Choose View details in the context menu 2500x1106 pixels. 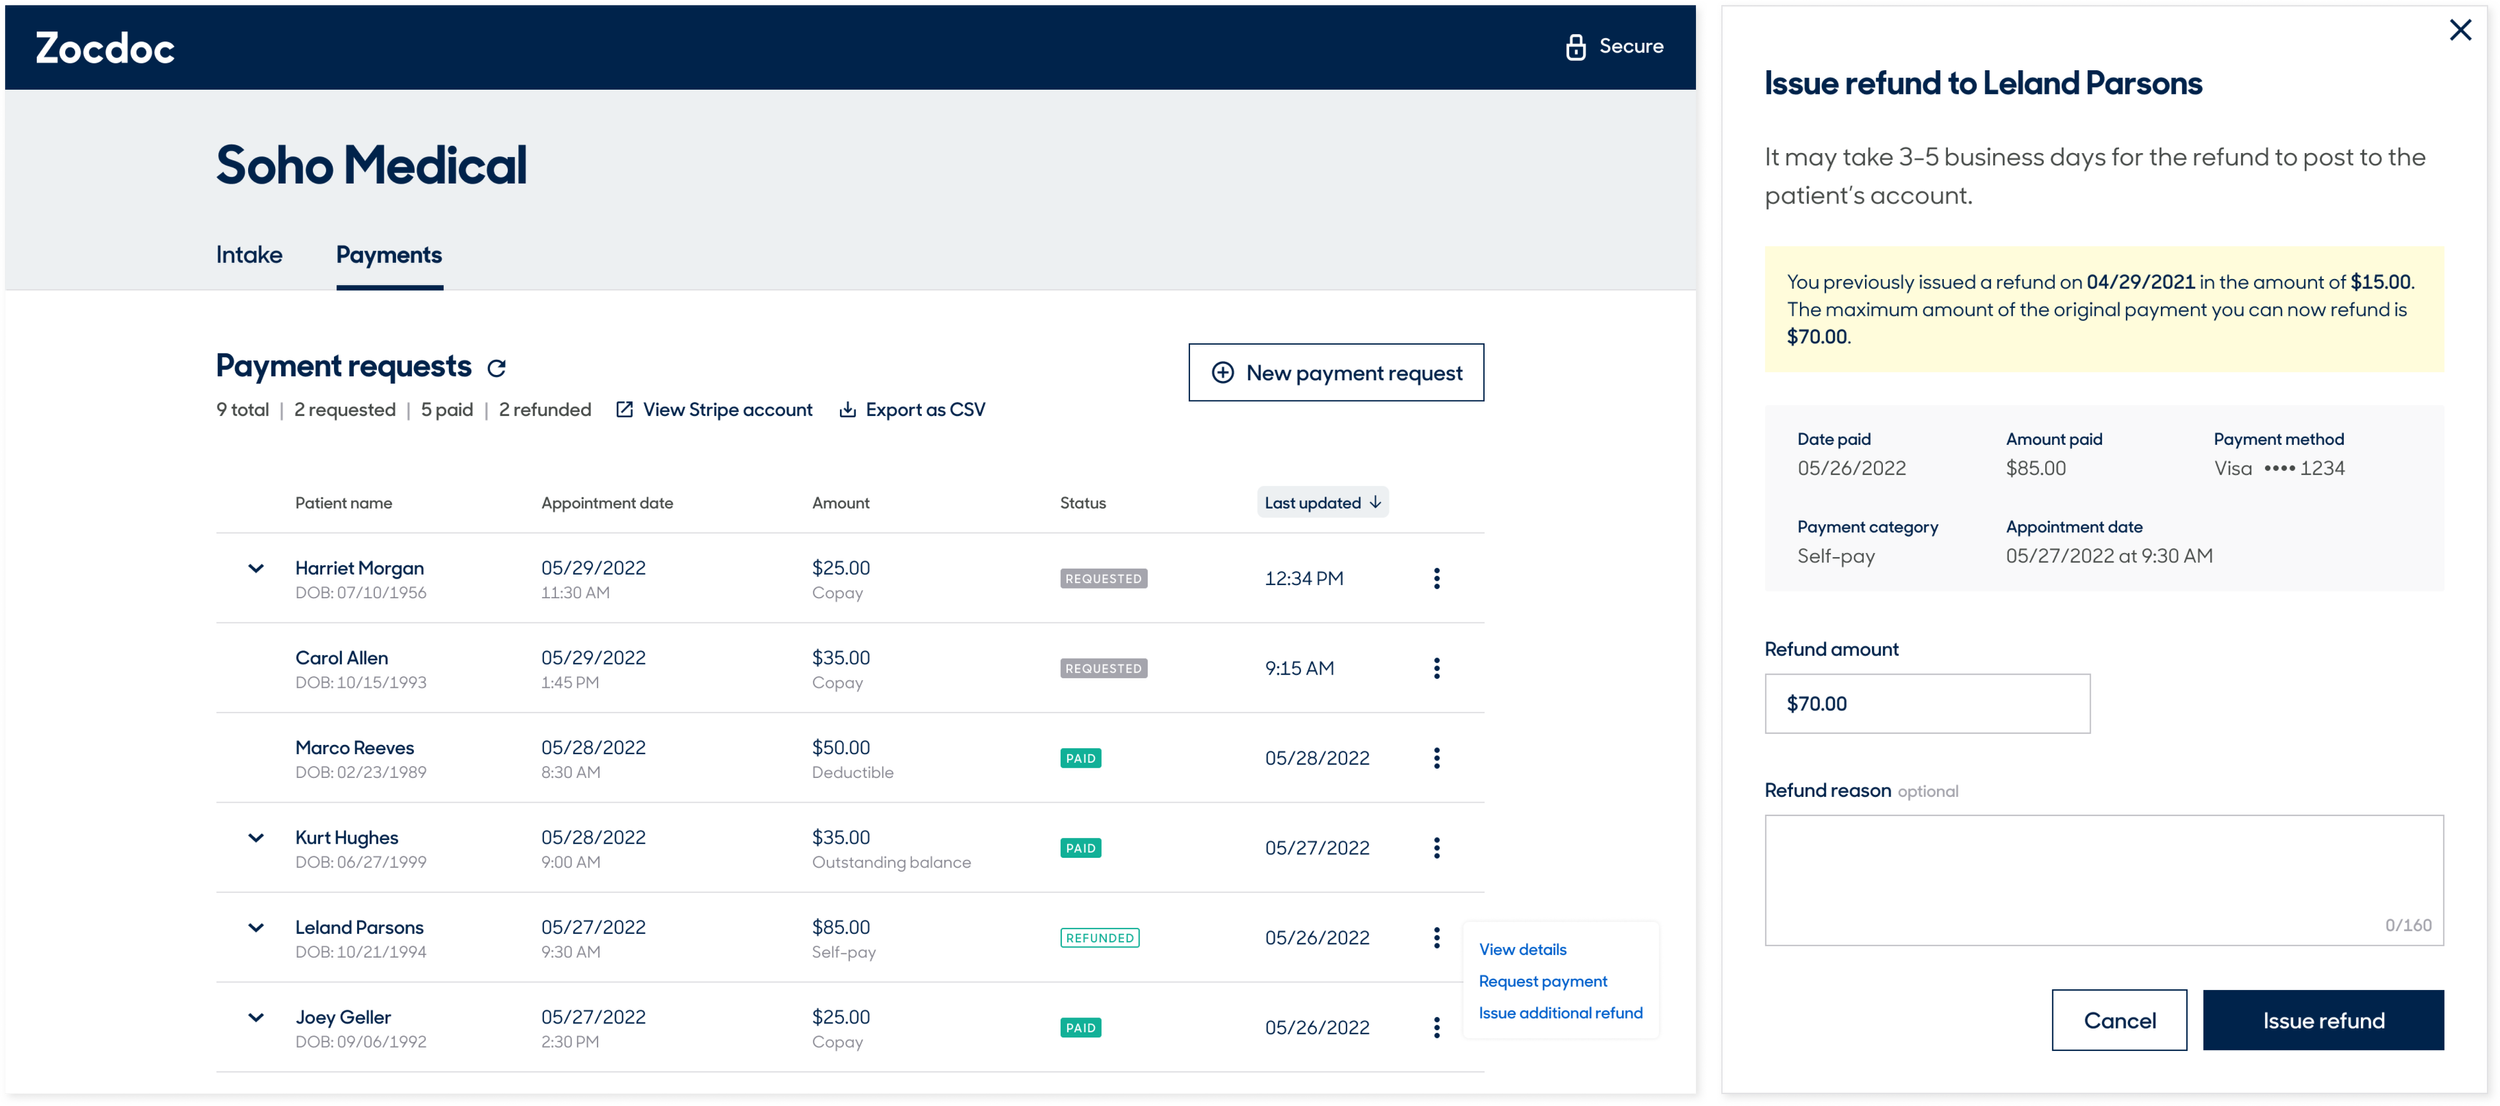point(1522,949)
